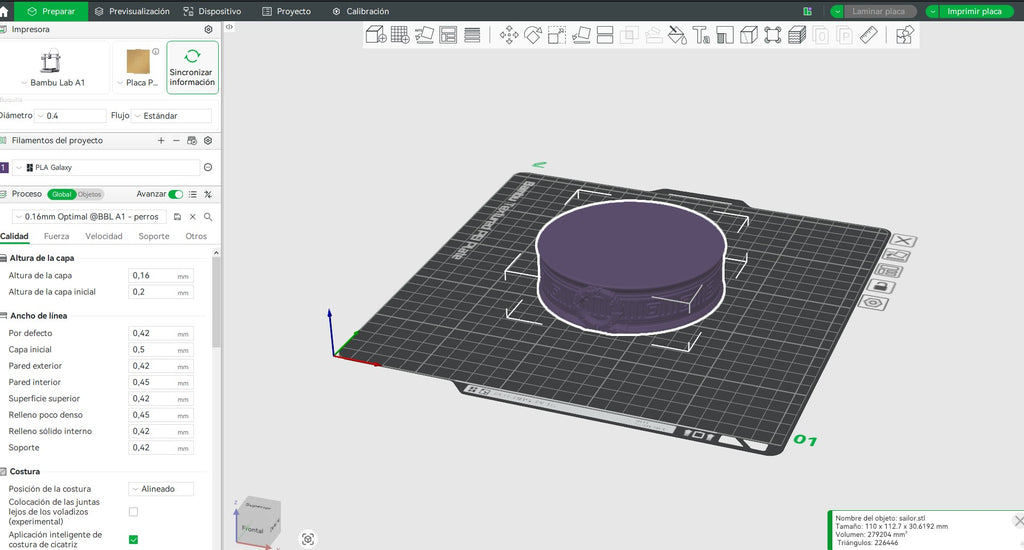Select the Measure ruler tool
The height and width of the screenshot is (550, 1024).
[x=869, y=35]
